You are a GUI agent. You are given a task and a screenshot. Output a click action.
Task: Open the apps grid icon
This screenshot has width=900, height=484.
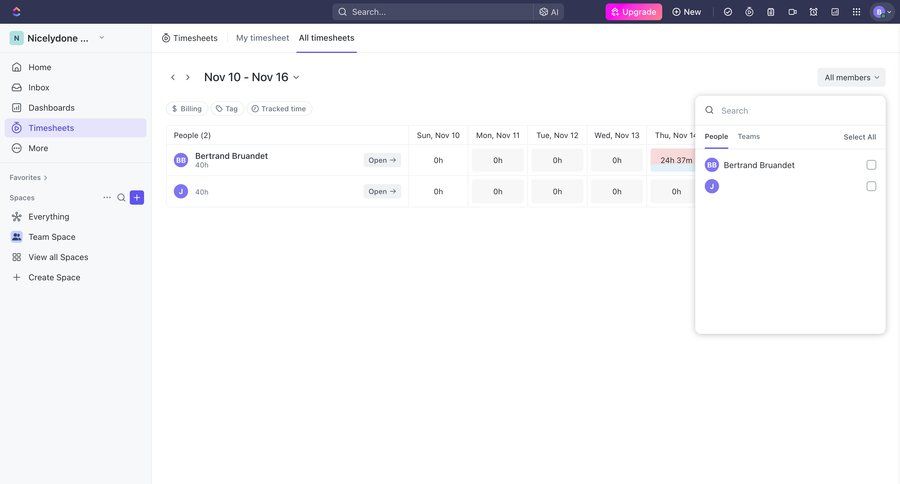856,12
